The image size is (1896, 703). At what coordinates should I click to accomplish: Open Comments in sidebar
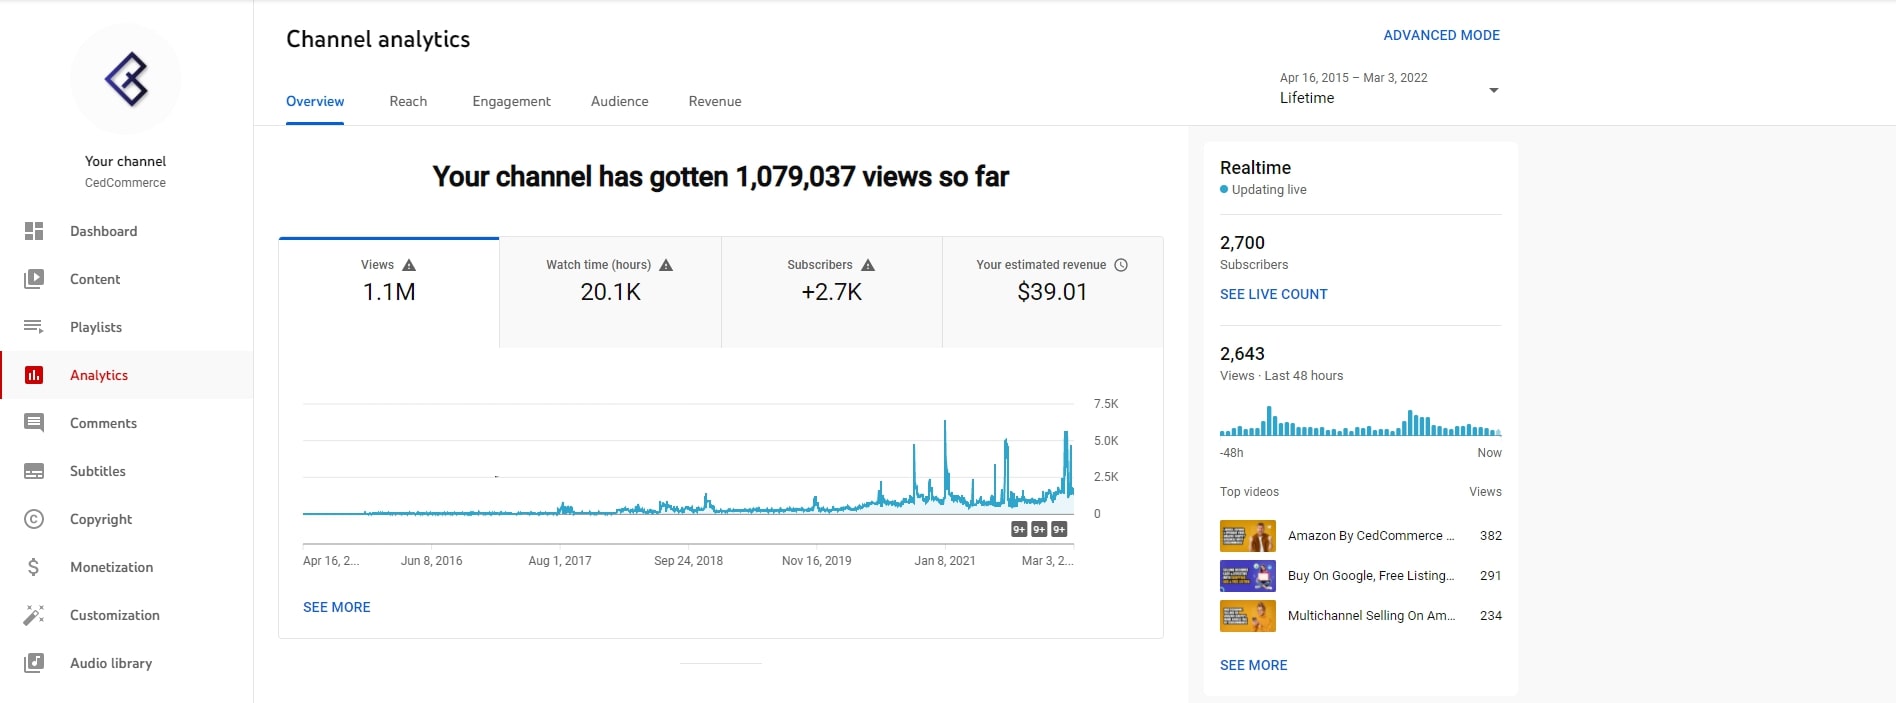click(x=126, y=423)
